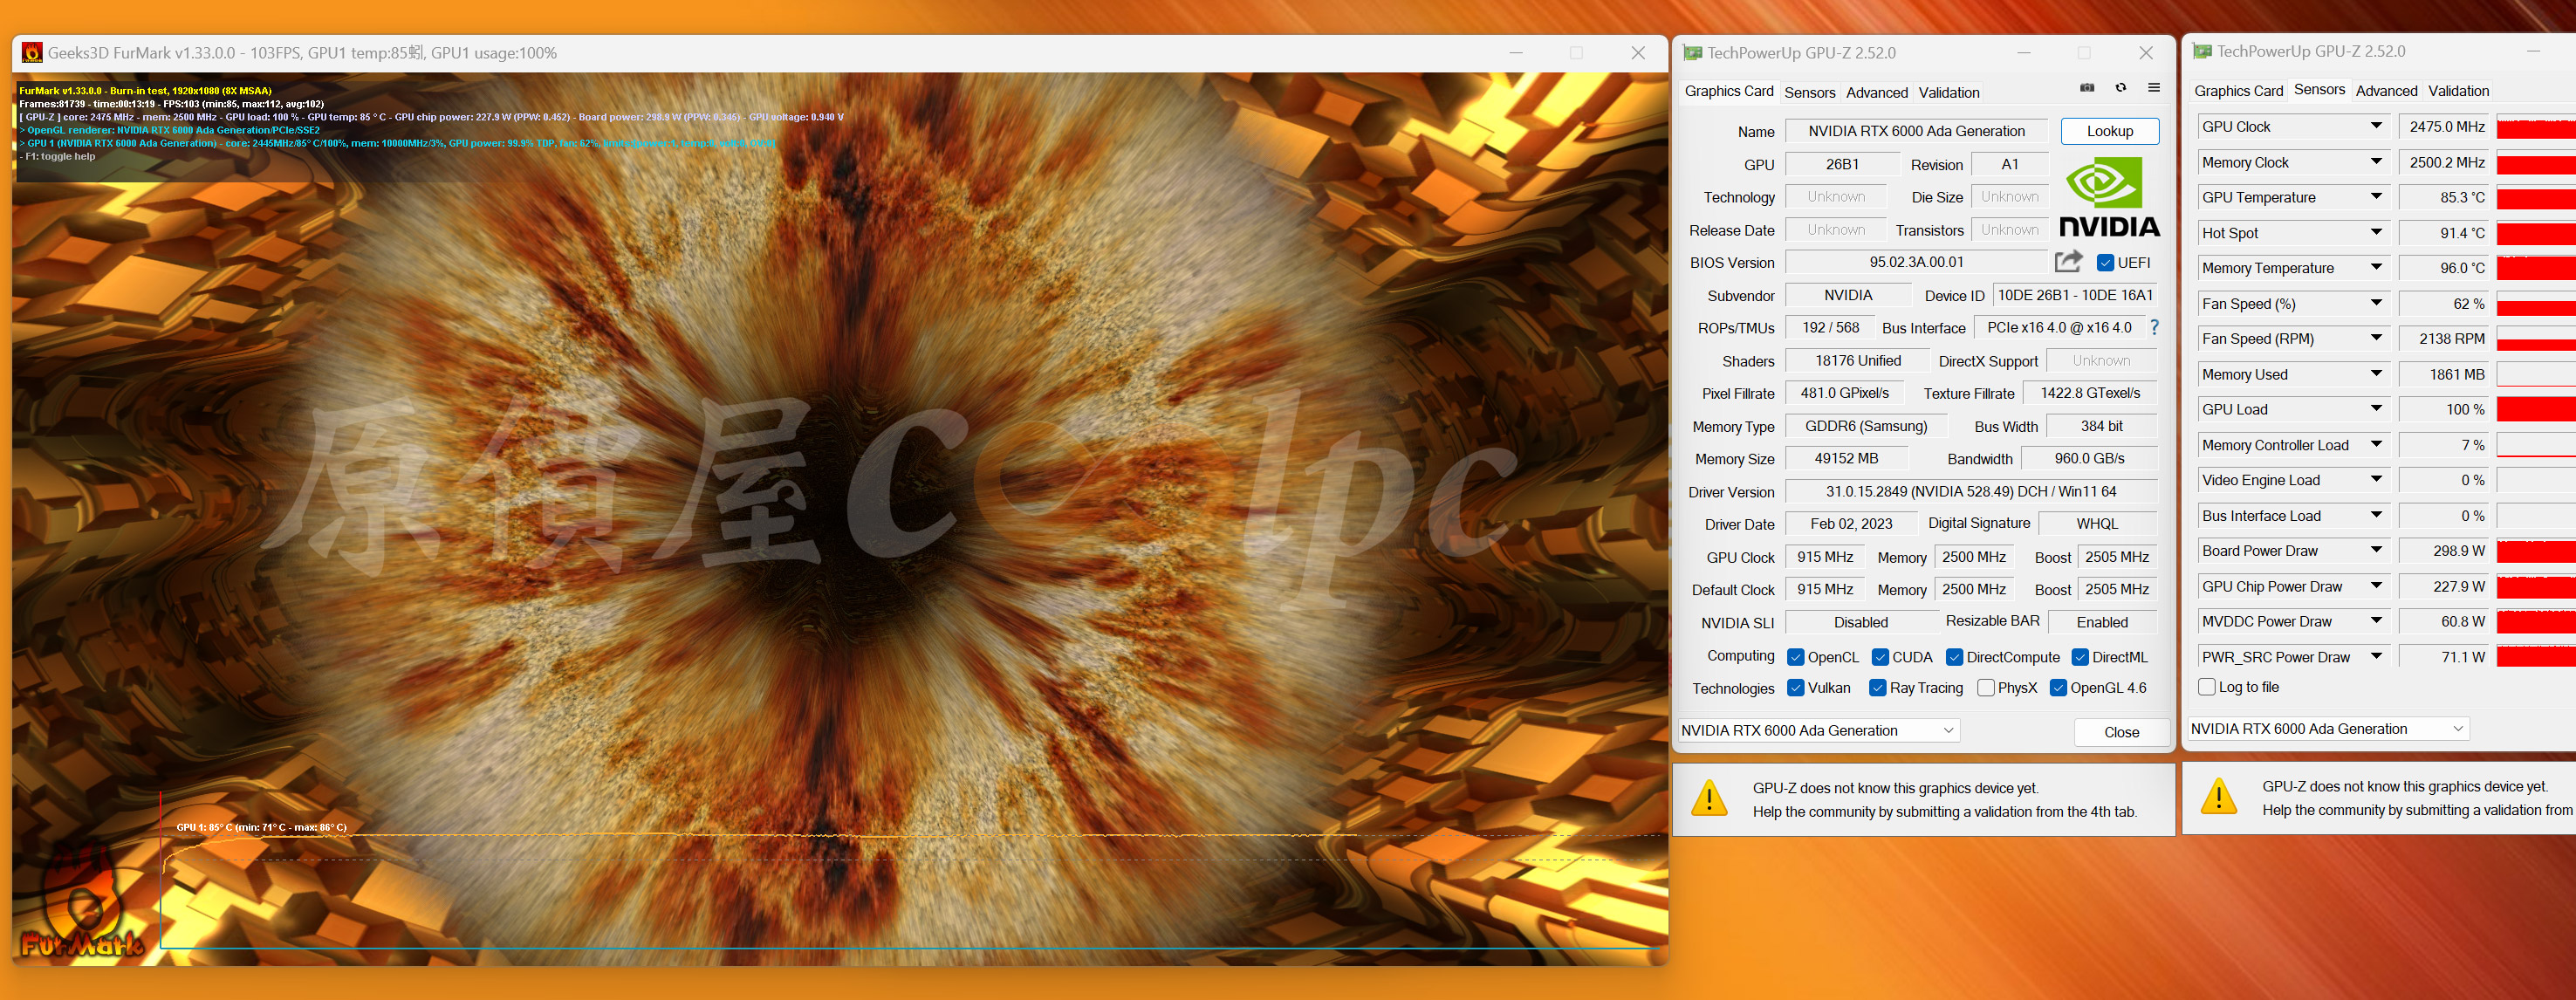
Task: Click the Fan Speed (%) red sensor graph
Action: point(2536,304)
